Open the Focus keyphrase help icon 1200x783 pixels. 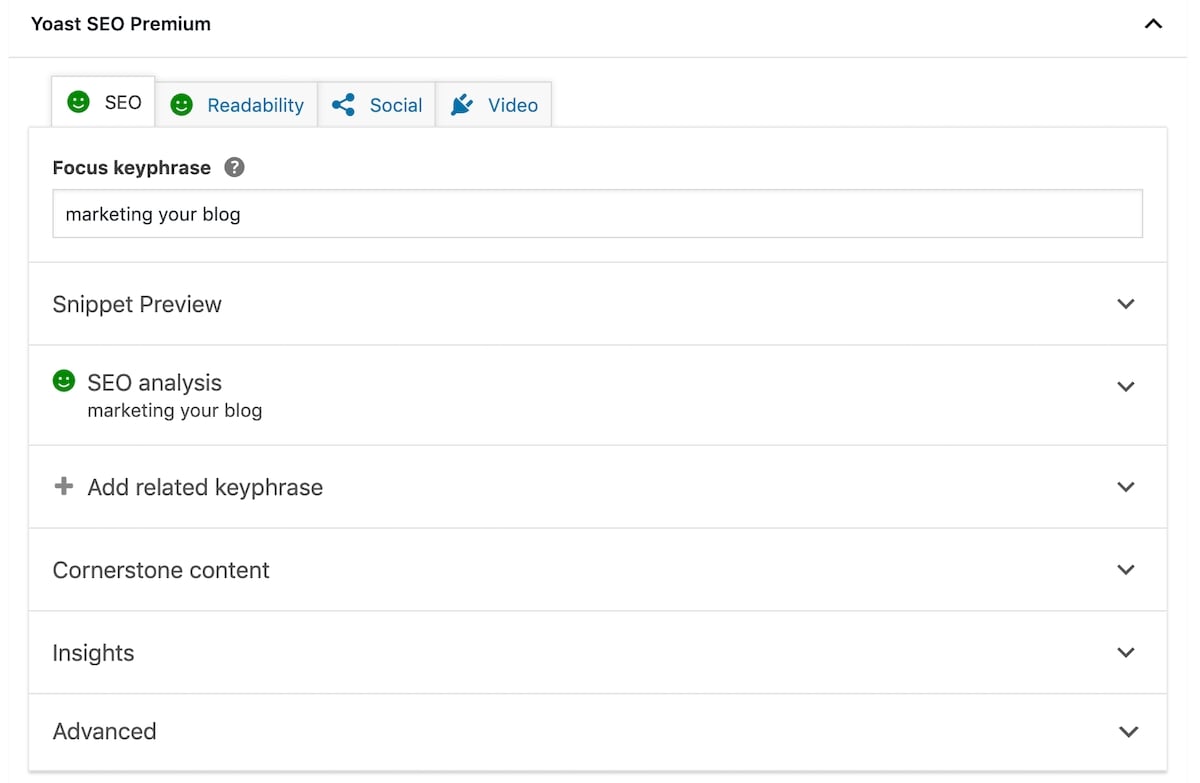pos(233,168)
